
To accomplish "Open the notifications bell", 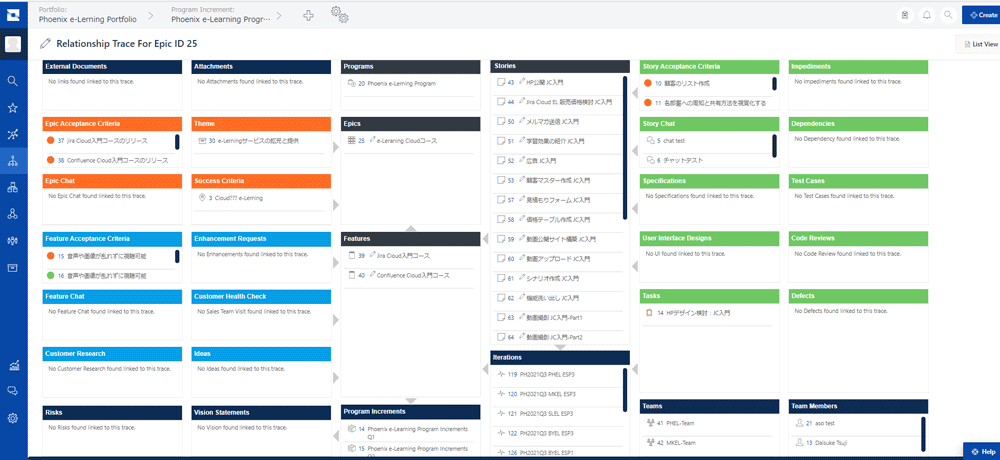I will [927, 15].
